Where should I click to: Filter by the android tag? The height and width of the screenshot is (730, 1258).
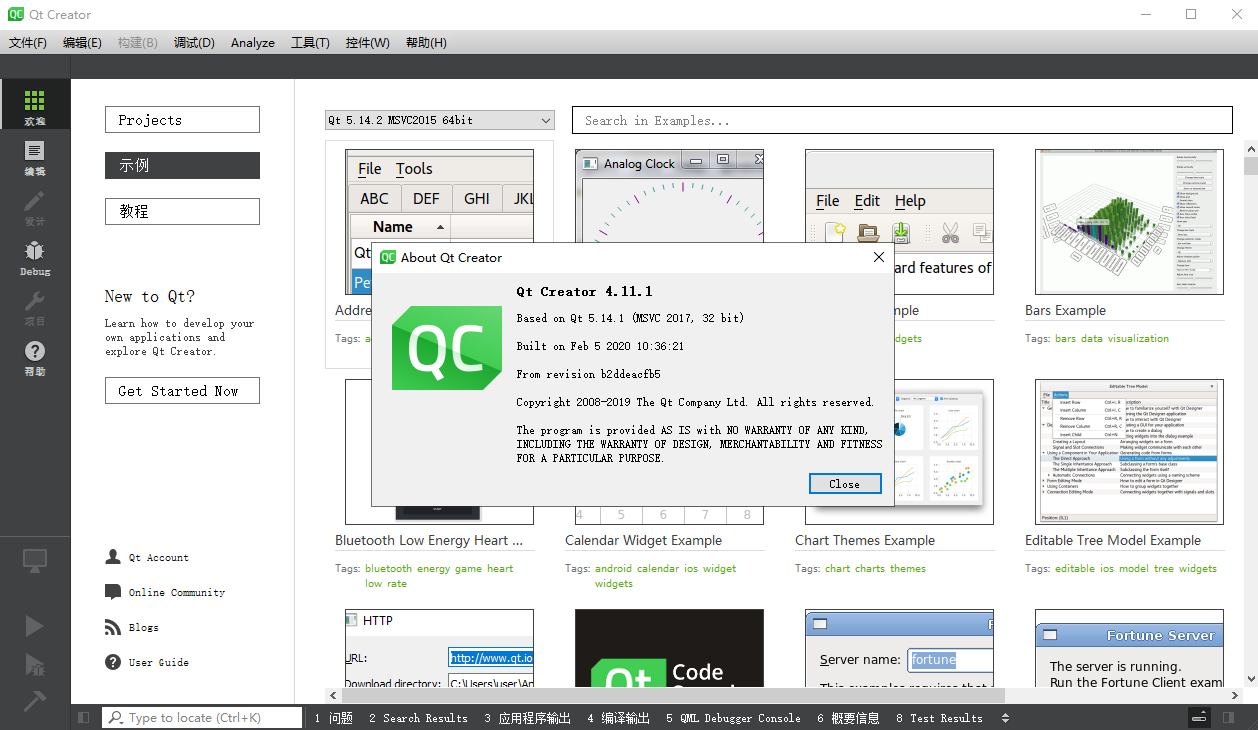click(614, 568)
